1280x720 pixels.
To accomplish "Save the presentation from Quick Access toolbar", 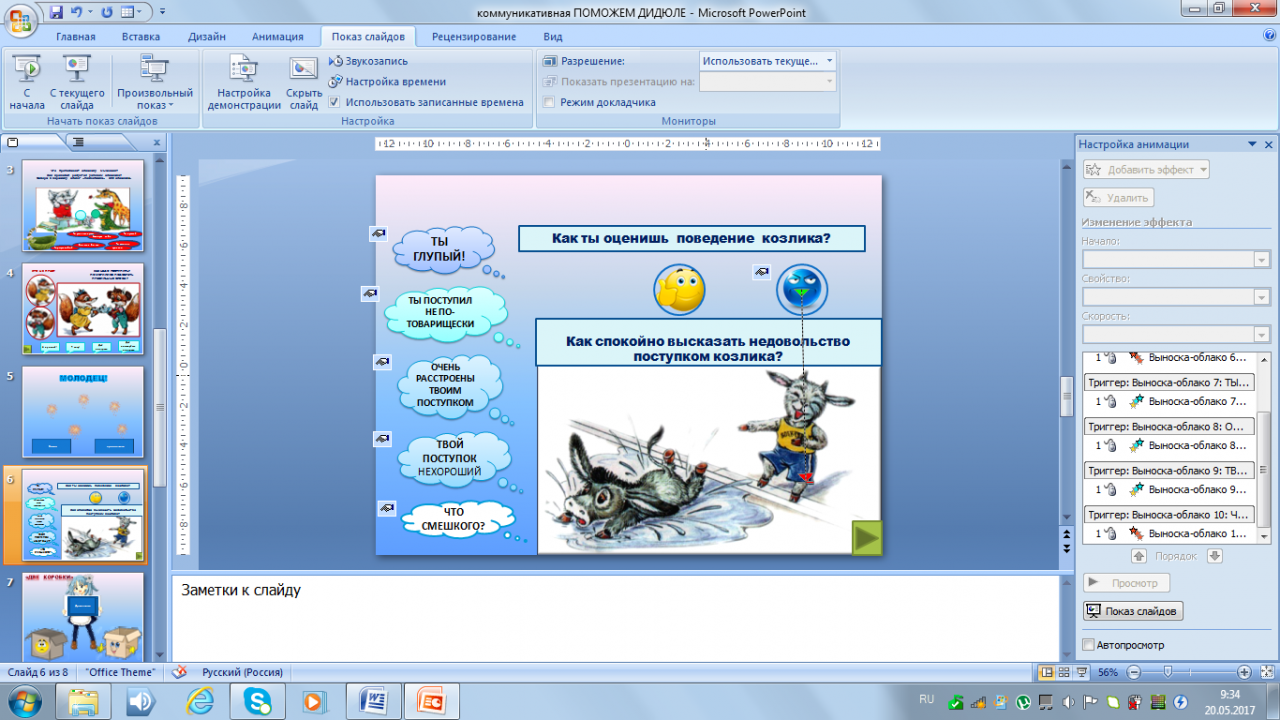I will pyautogui.click(x=56, y=13).
